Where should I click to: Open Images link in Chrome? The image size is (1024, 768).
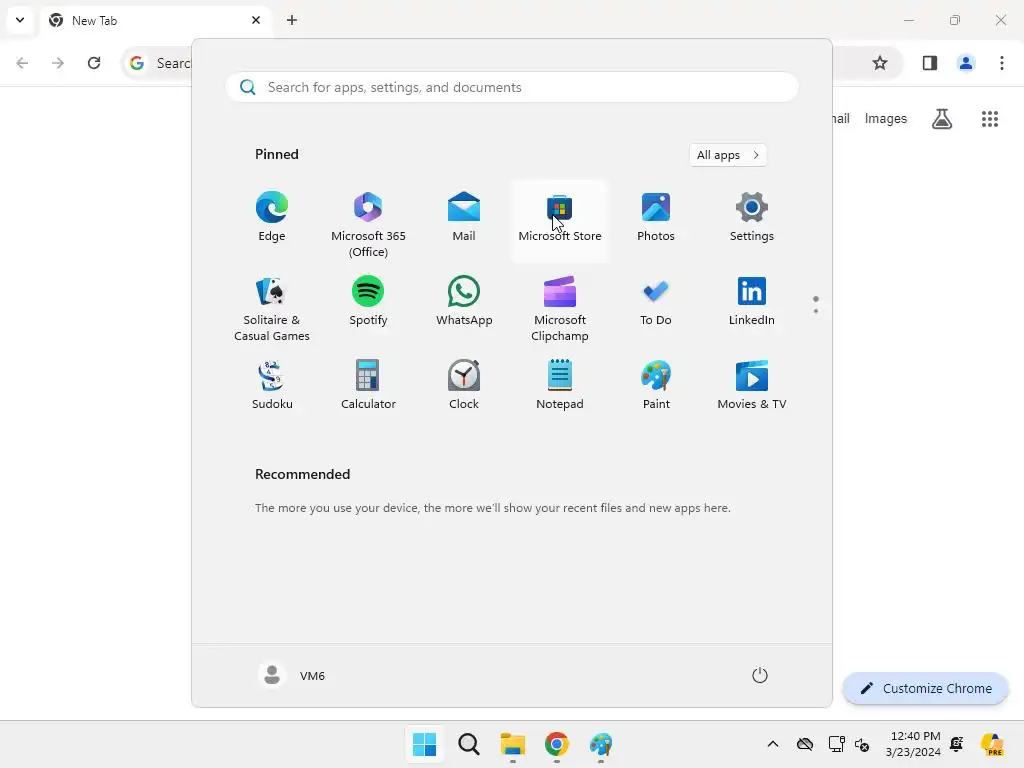886,119
